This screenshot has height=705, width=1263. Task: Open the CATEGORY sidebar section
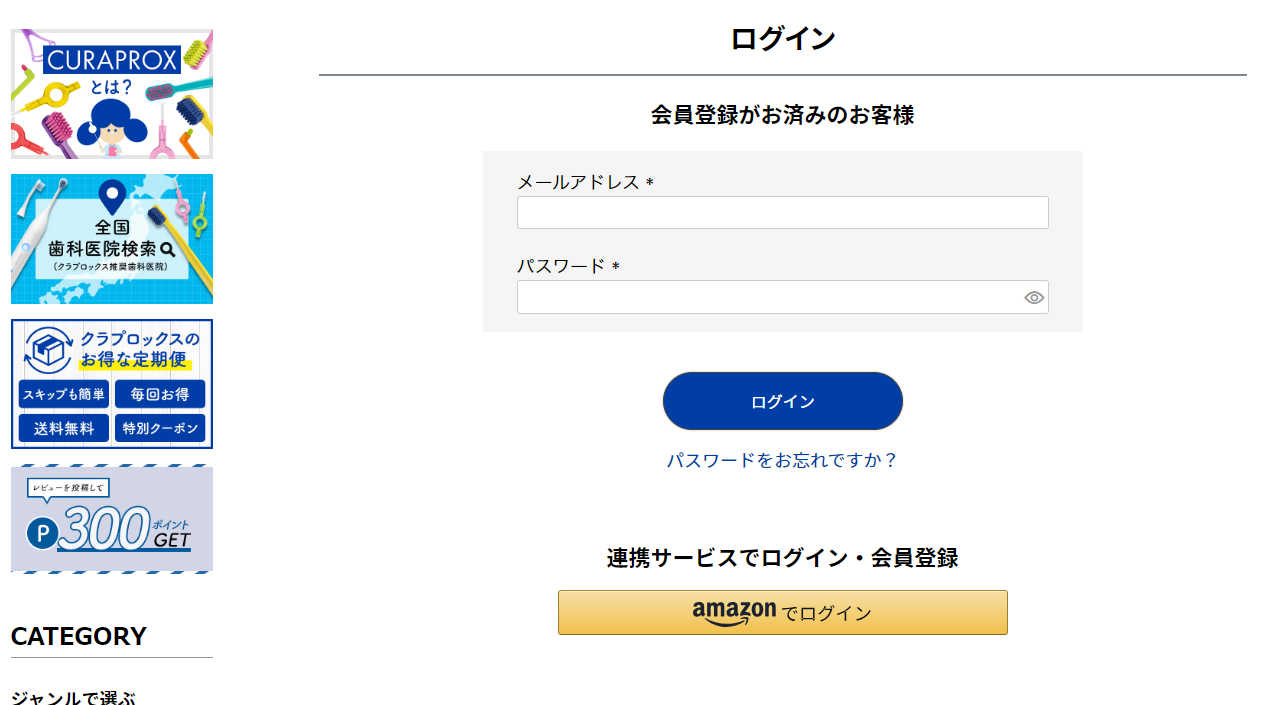[77, 636]
